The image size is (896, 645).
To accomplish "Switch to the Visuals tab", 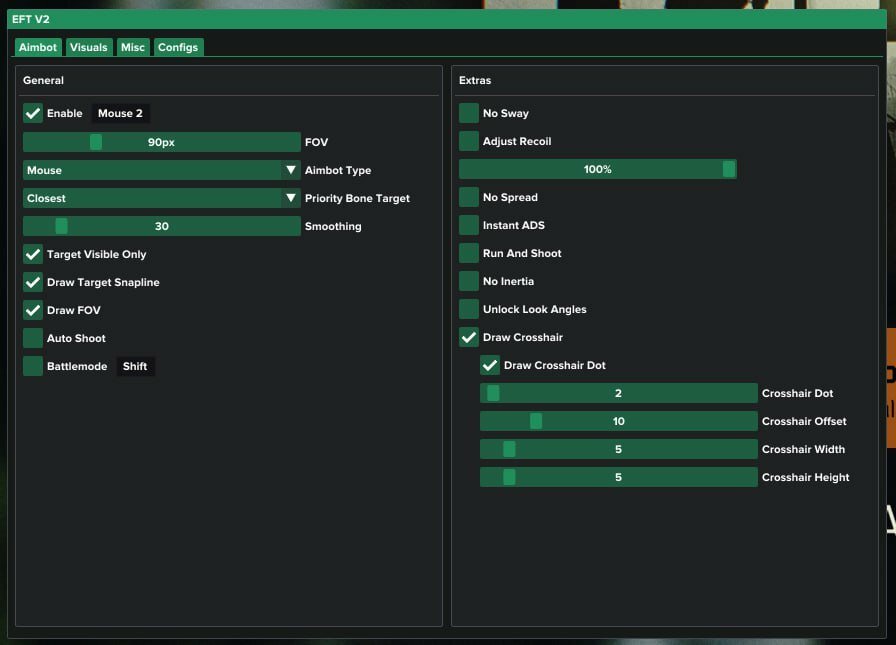I will point(88,47).
